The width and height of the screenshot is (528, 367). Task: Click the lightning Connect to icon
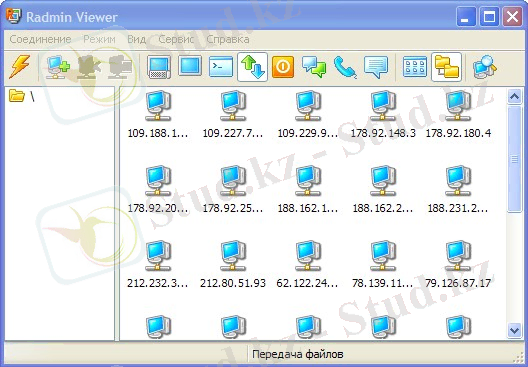19,67
